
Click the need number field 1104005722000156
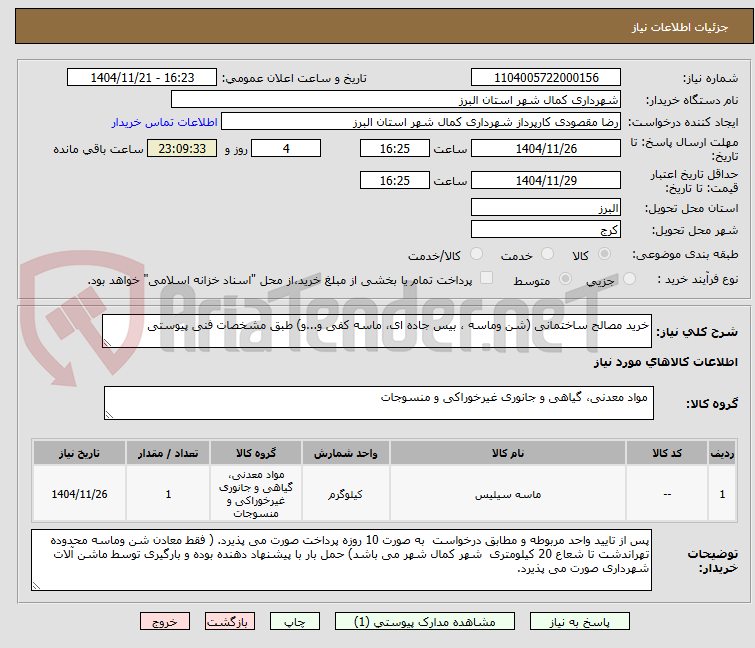546,78
